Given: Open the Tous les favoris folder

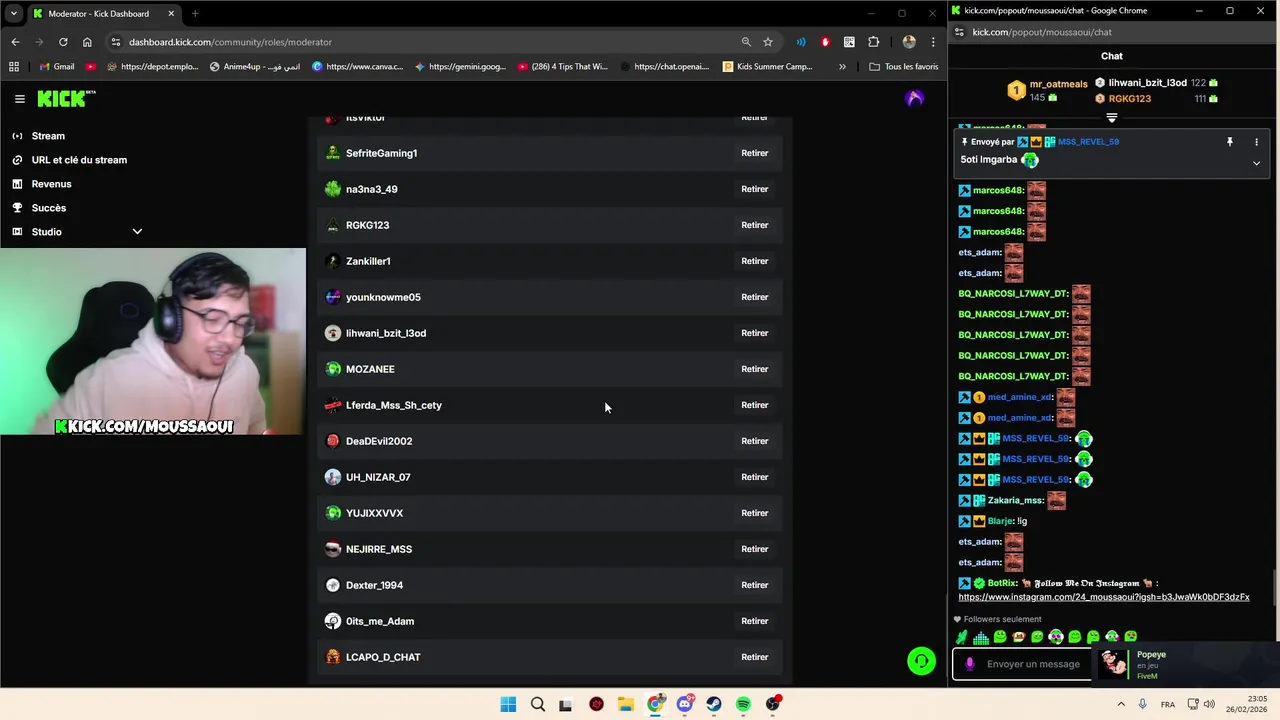Looking at the screenshot, I should pos(904,67).
